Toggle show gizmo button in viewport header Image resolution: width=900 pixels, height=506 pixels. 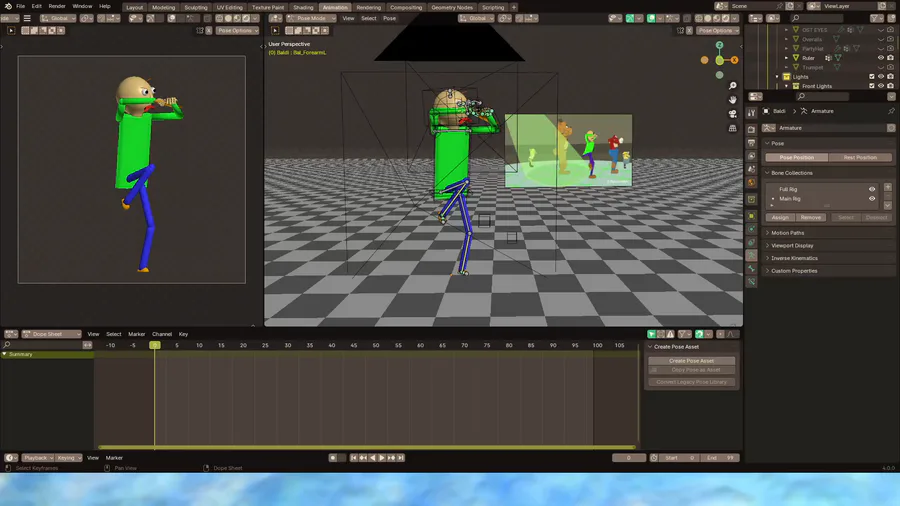click(x=630, y=18)
